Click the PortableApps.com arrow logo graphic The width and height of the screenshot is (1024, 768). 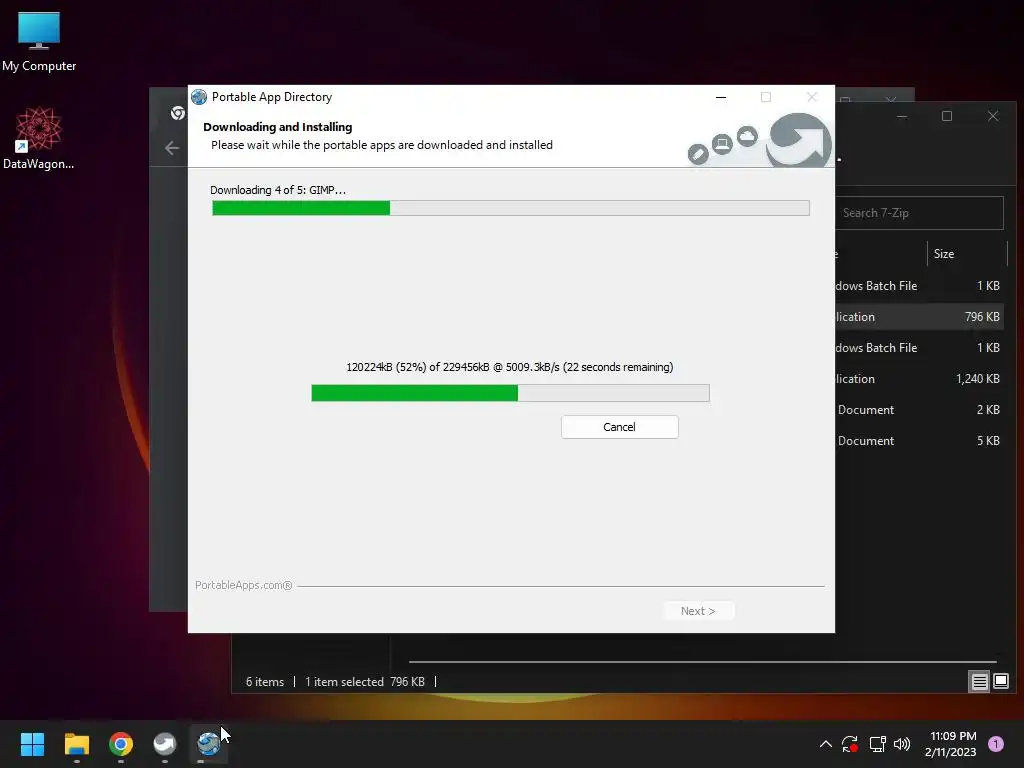(x=799, y=139)
